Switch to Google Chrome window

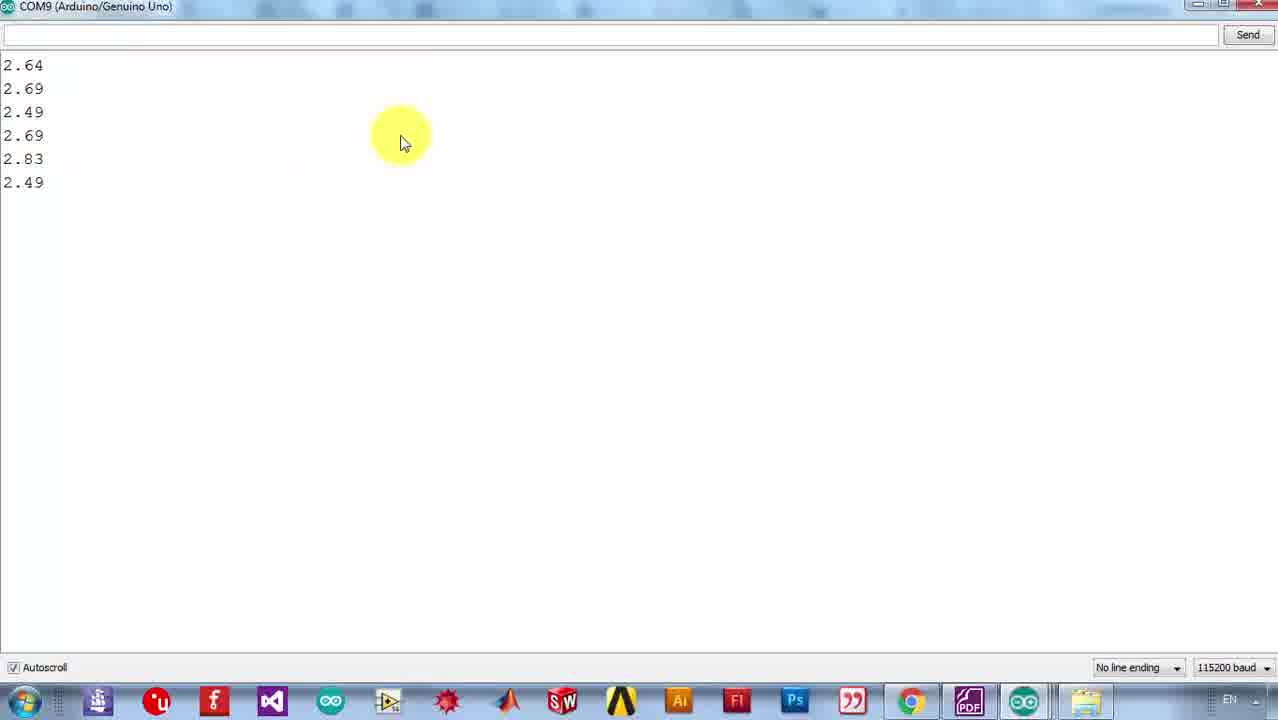pyautogui.click(x=911, y=701)
